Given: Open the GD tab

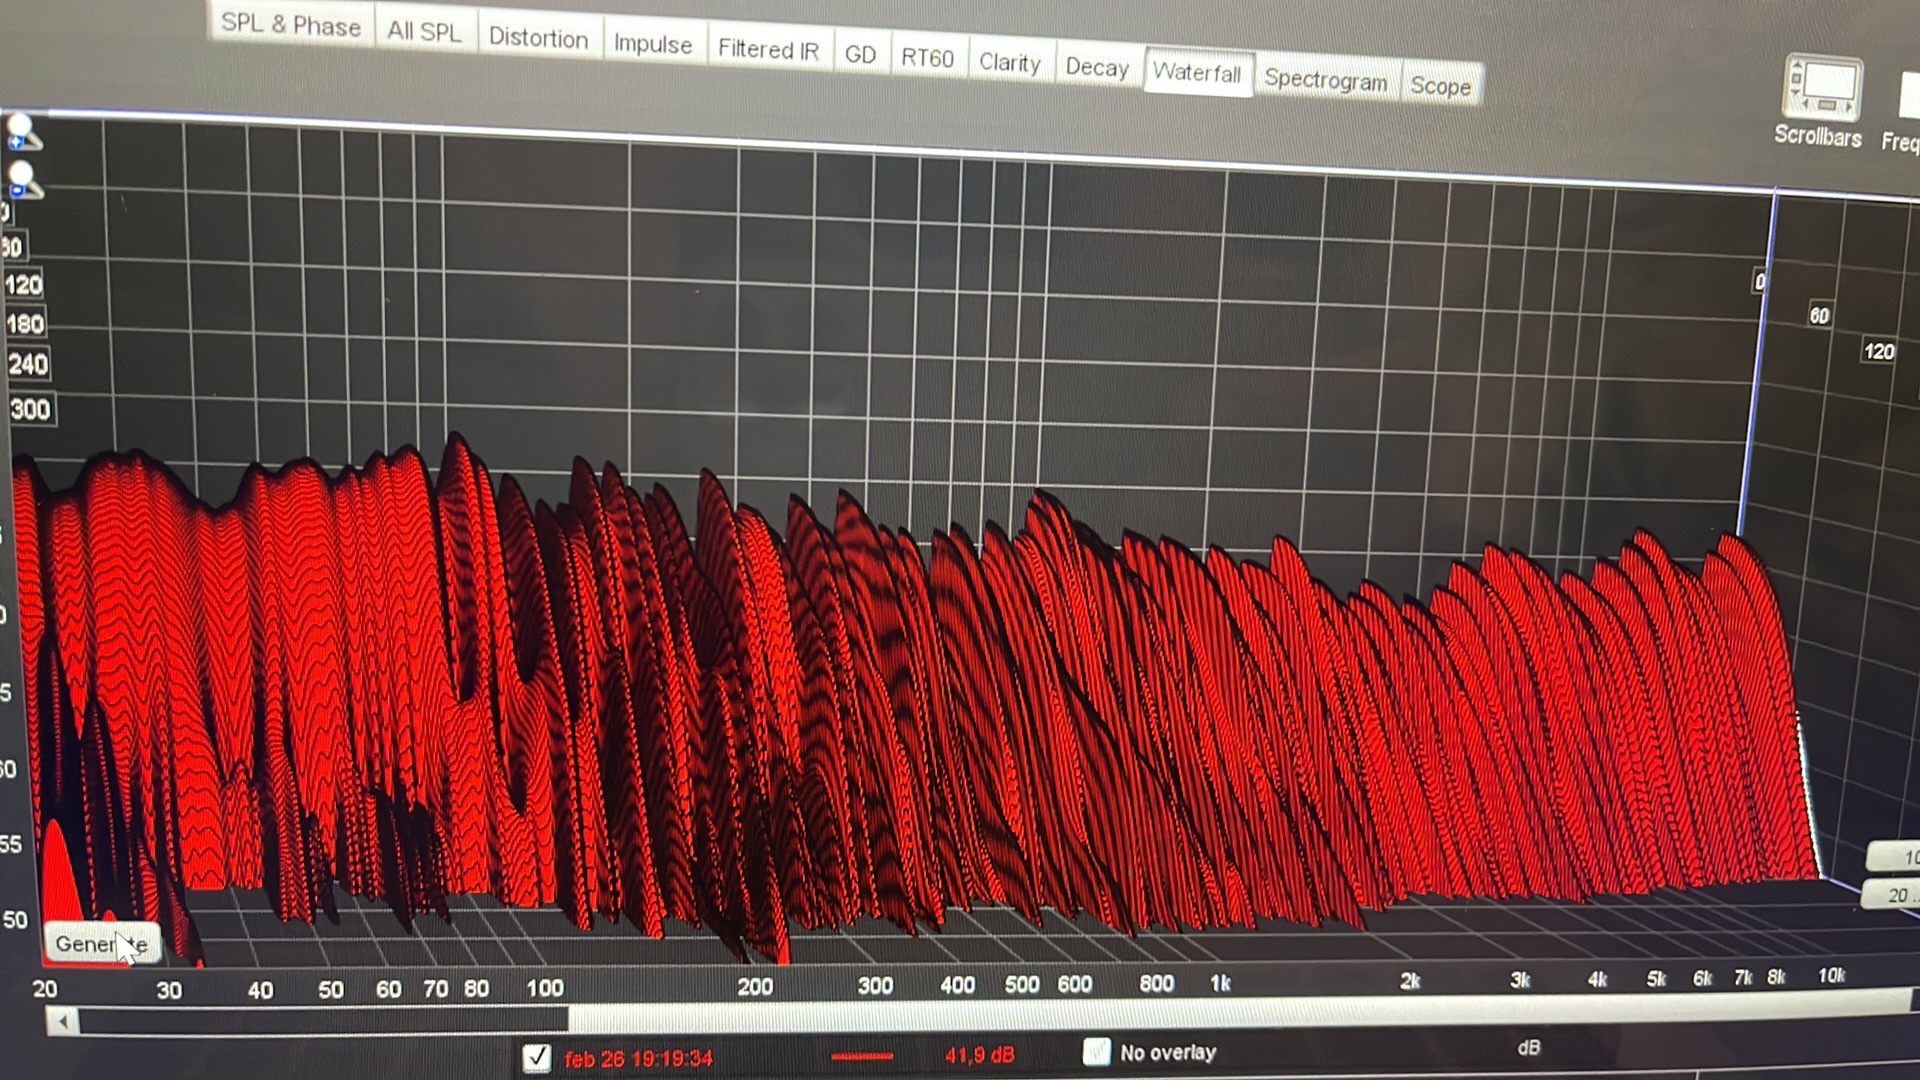Looking at the screenshot, I should (860, 55).
